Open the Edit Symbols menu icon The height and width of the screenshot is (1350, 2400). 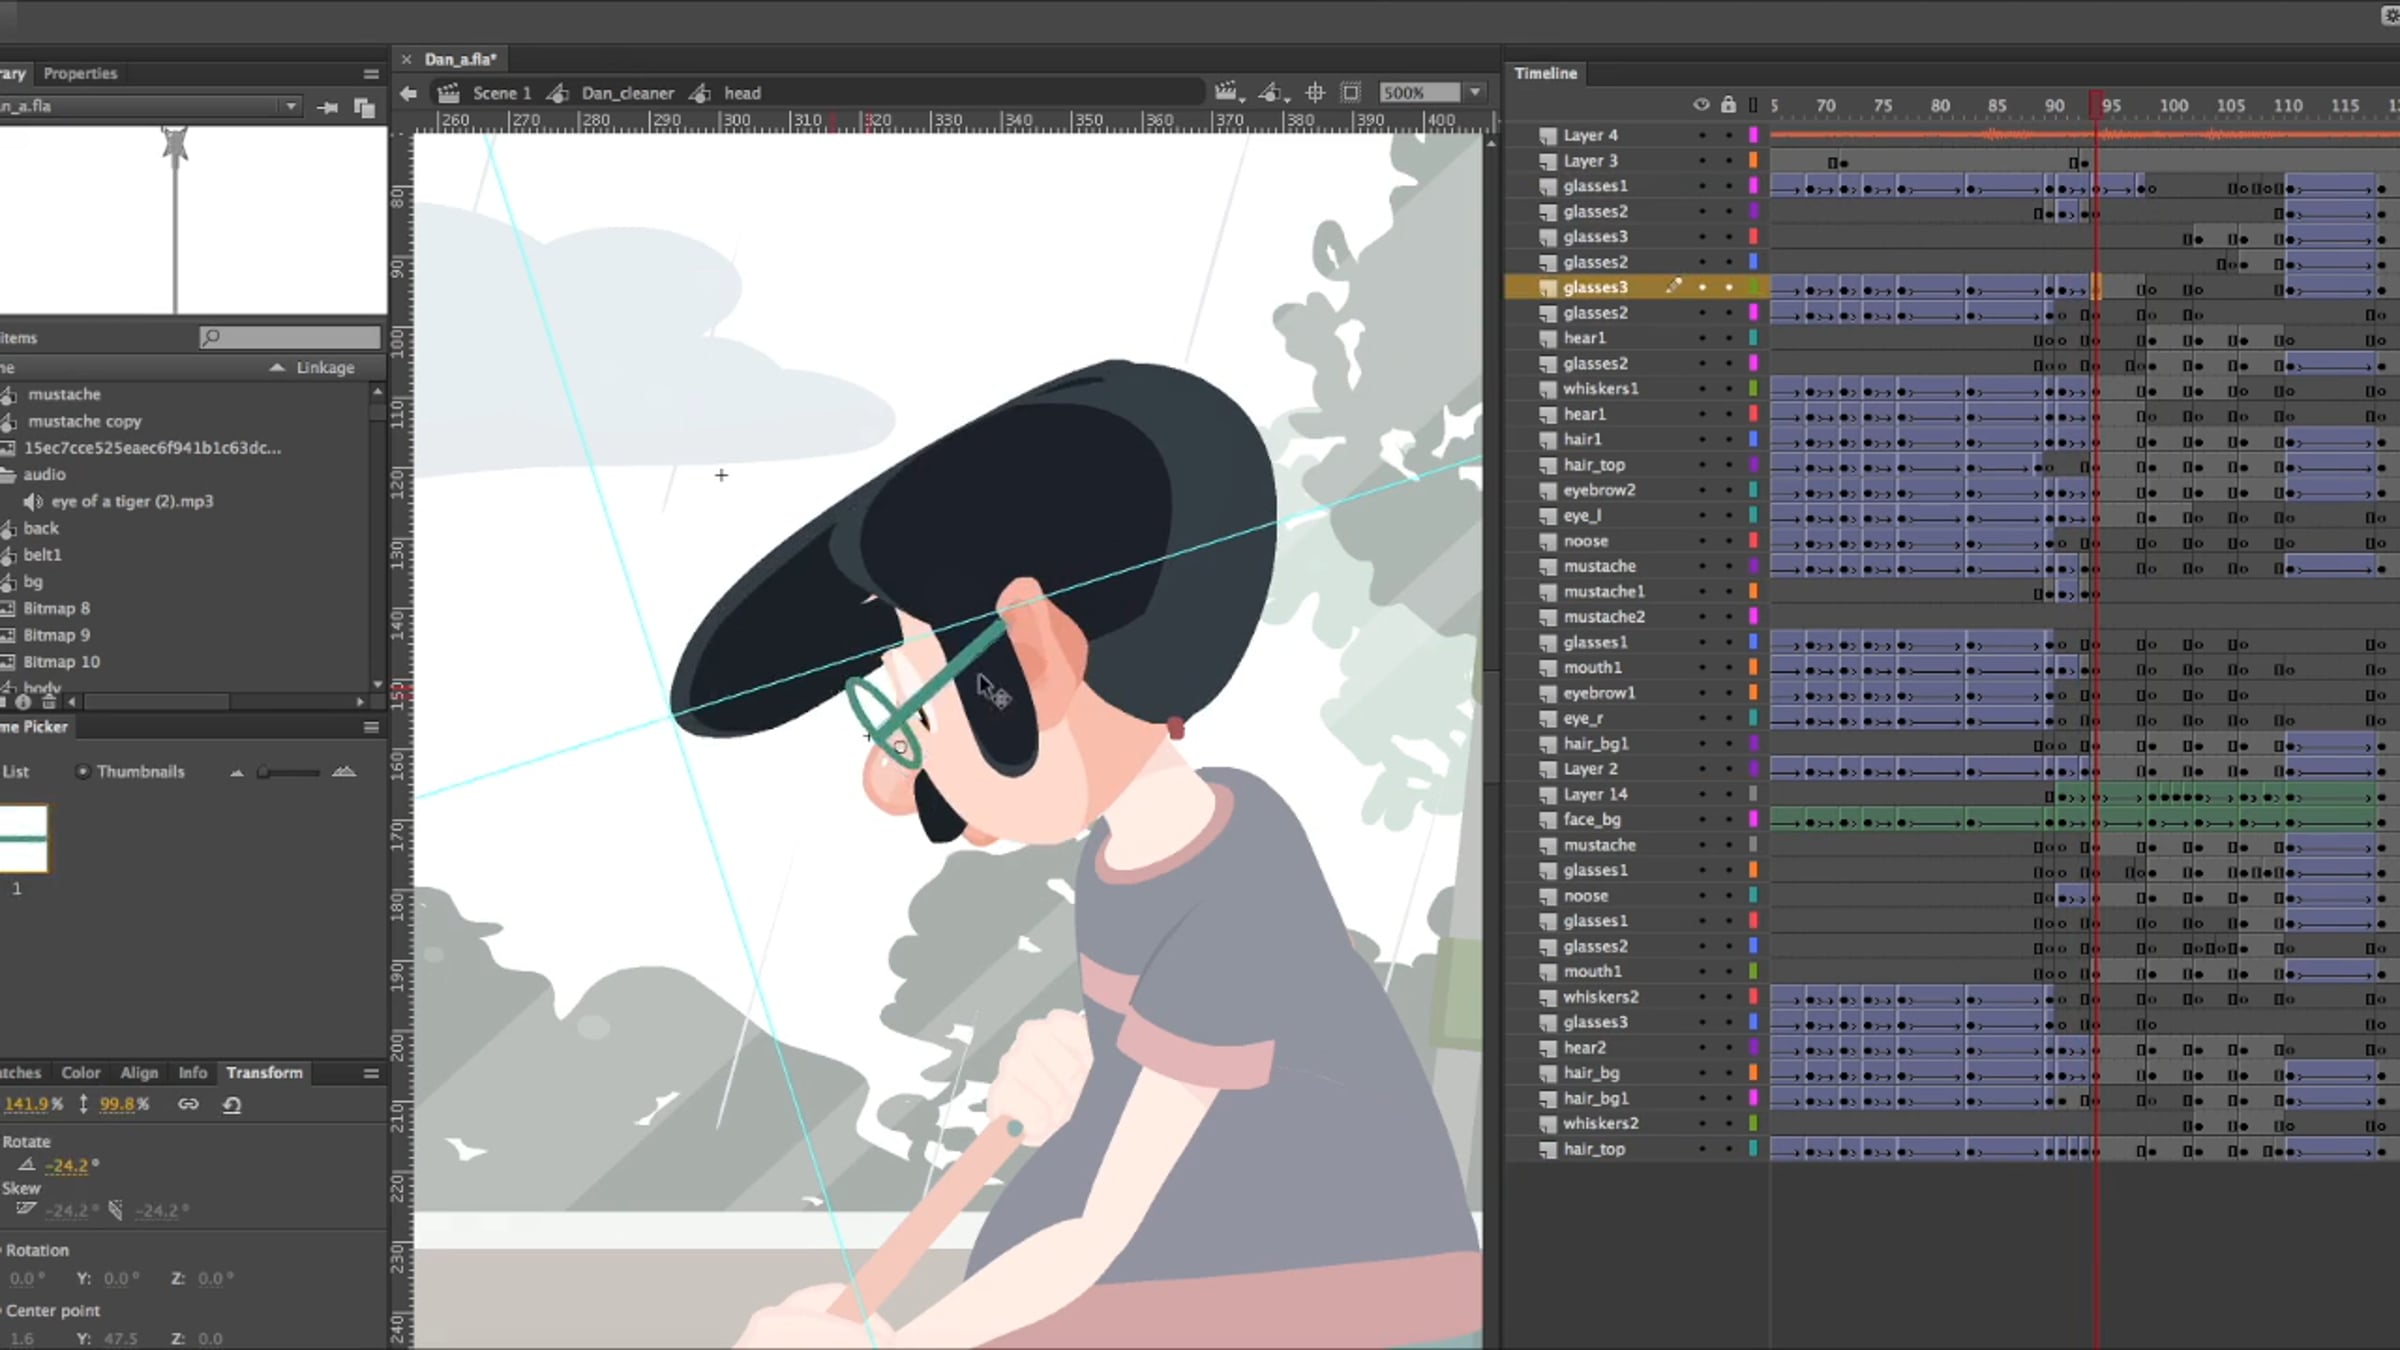(1272, 93)
